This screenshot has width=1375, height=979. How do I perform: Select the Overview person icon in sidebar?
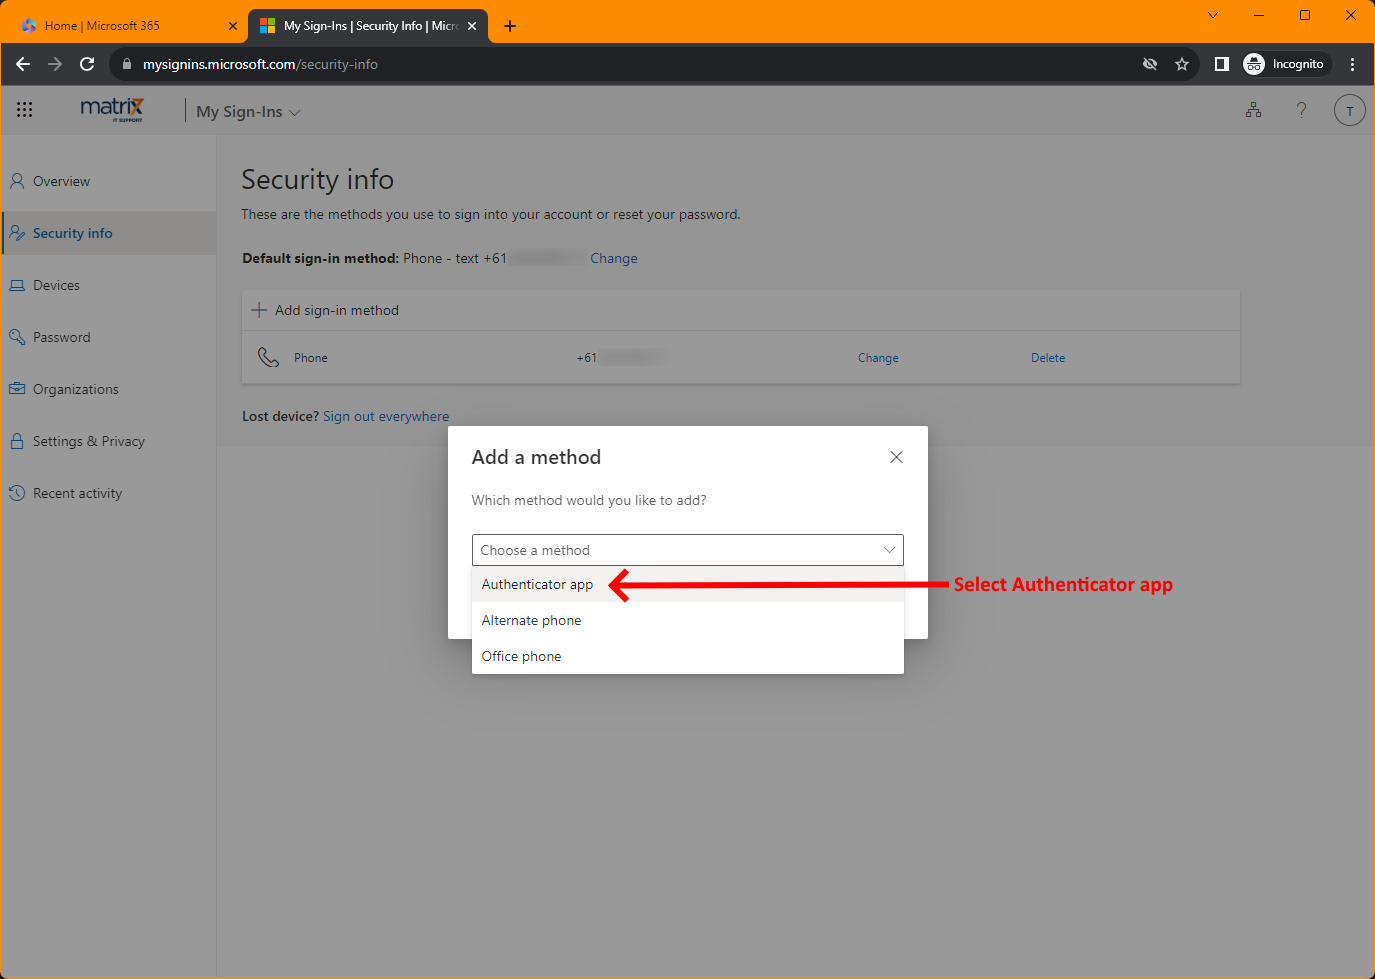16,181
